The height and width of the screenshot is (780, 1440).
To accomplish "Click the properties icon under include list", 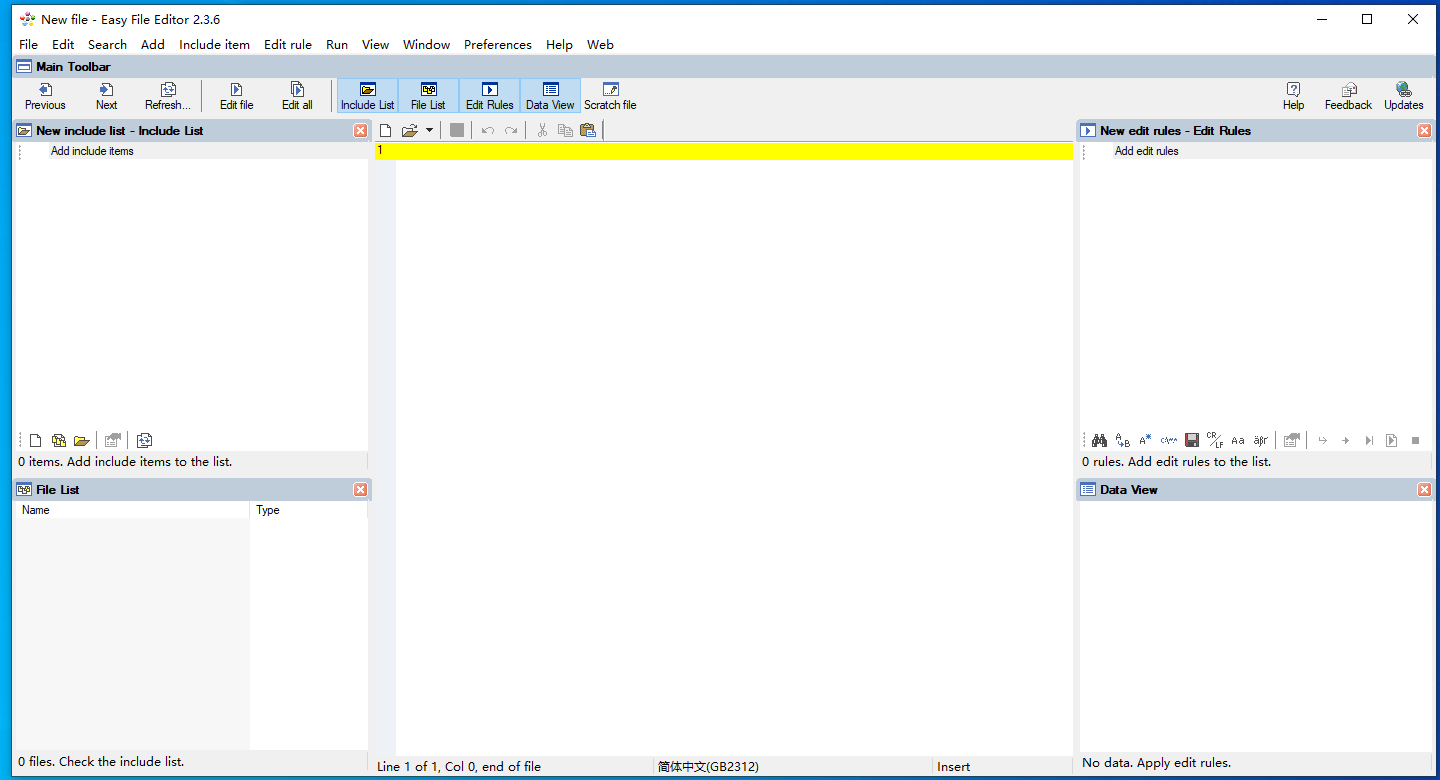I will point(113,440).
